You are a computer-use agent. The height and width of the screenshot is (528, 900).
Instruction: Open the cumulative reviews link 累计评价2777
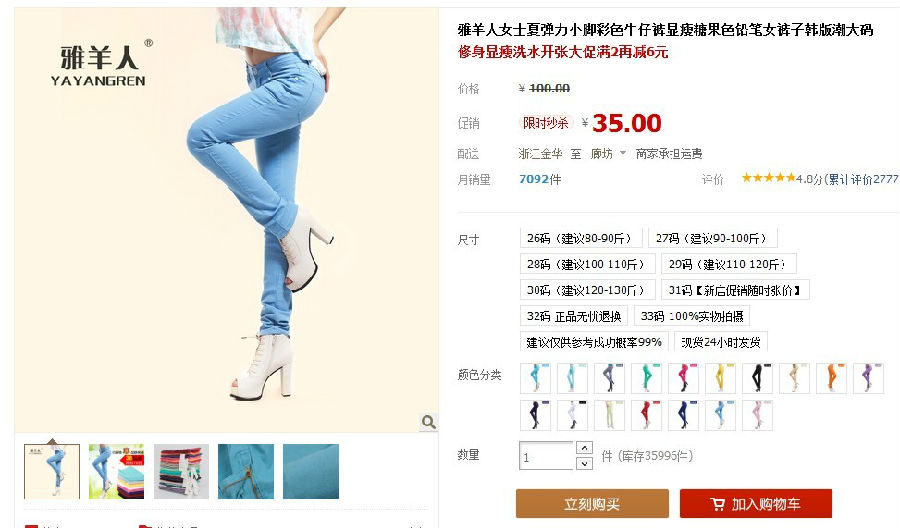[x=862, y=179]
